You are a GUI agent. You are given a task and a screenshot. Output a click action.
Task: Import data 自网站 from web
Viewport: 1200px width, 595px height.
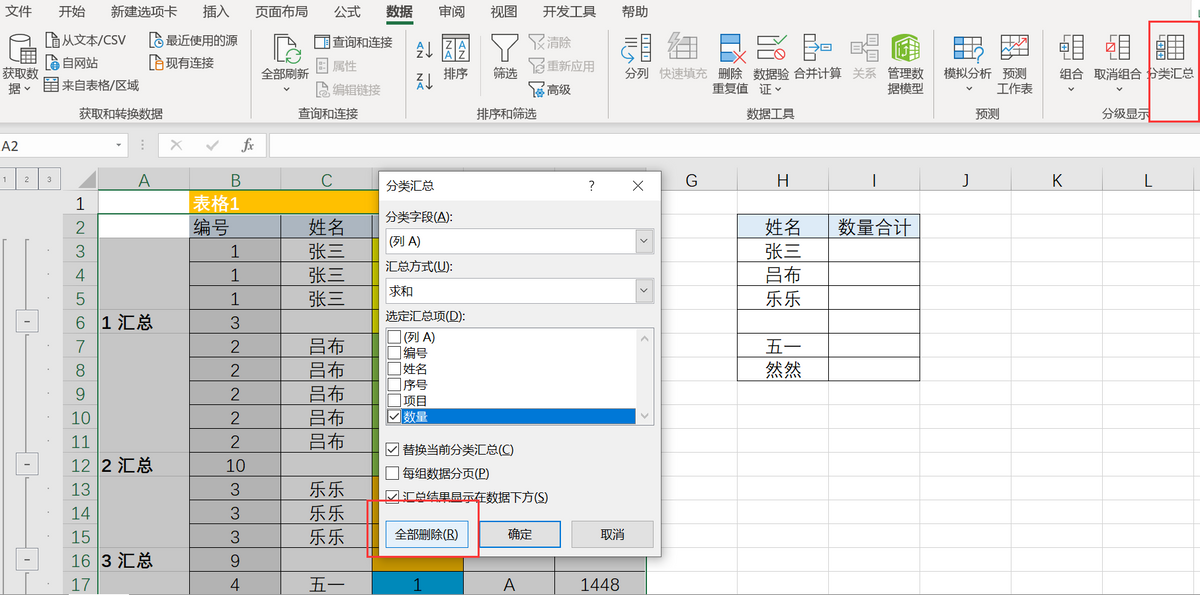pos(72,63)
